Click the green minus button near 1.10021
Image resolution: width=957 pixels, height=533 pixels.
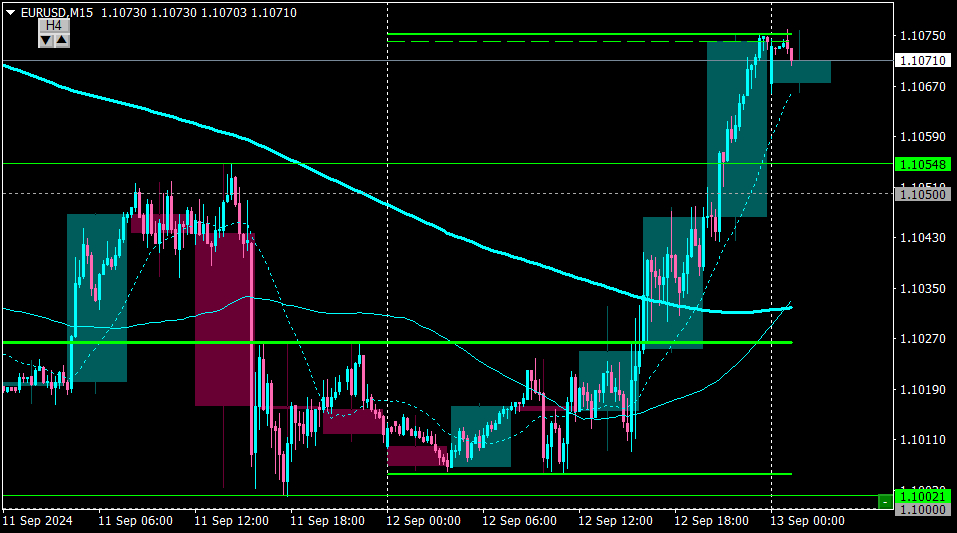885,501
